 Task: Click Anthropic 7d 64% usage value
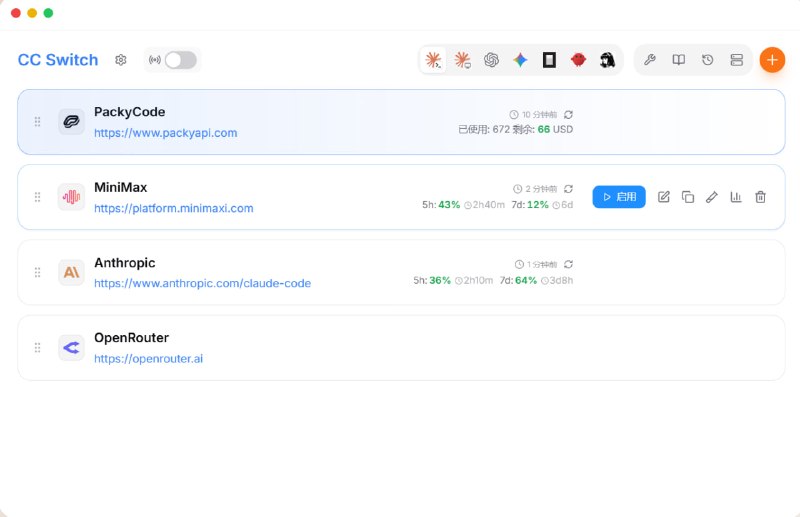526,280
